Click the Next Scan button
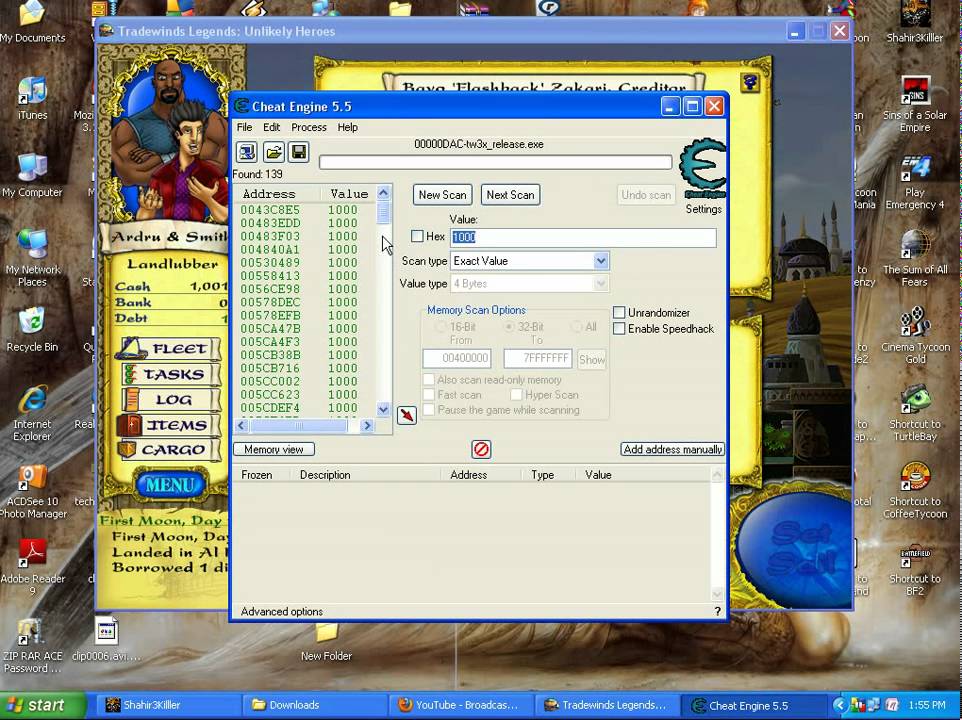 point(510,195)
